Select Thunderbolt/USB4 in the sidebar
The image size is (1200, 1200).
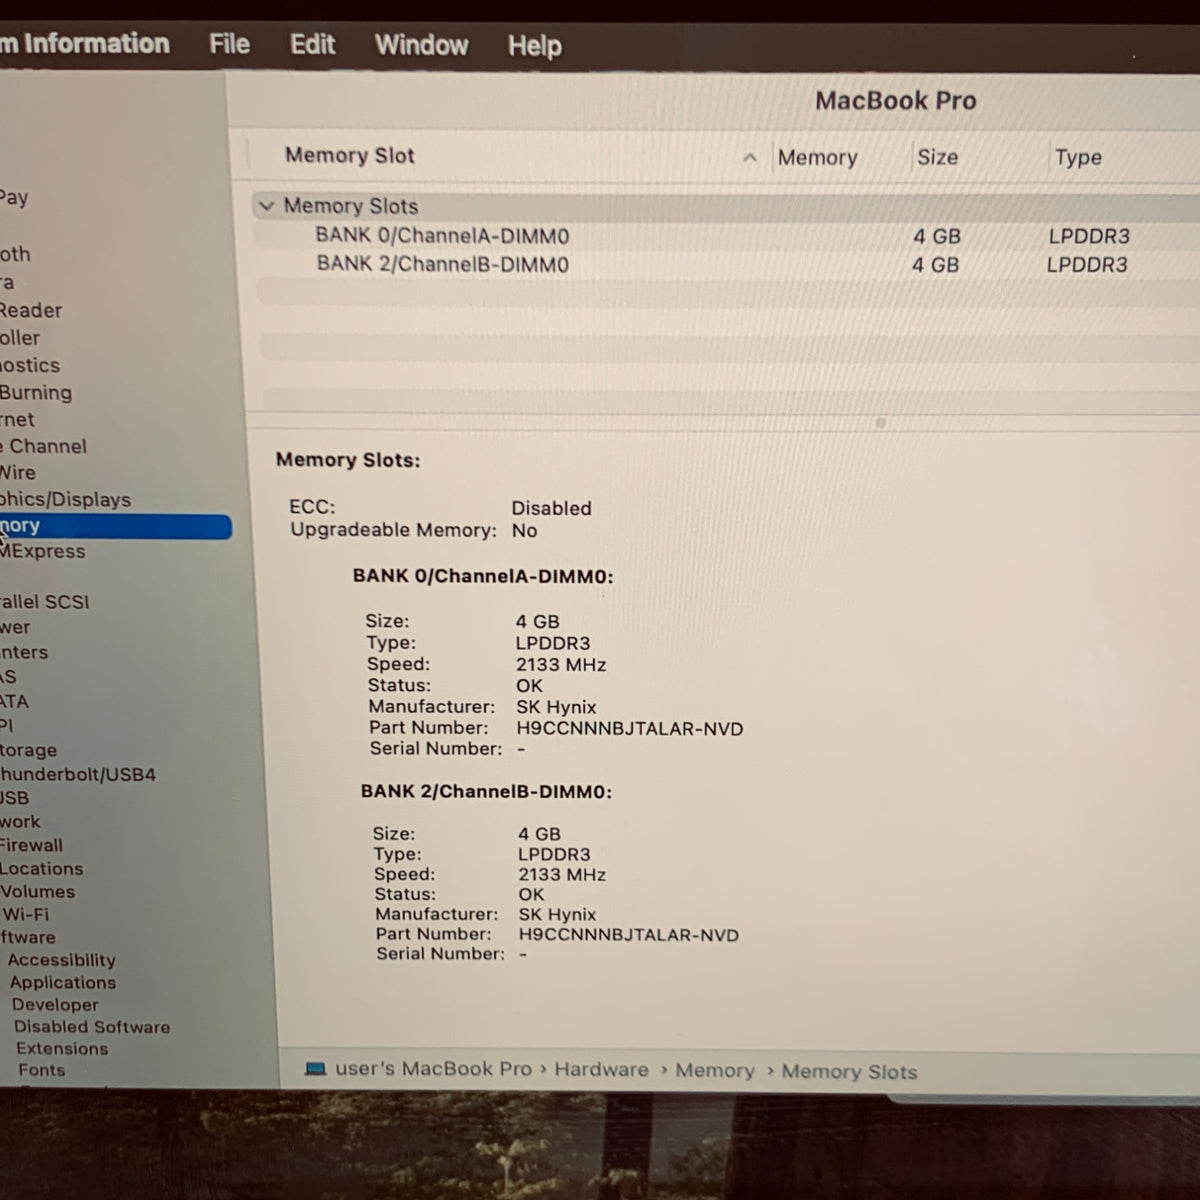pos(78,774)
